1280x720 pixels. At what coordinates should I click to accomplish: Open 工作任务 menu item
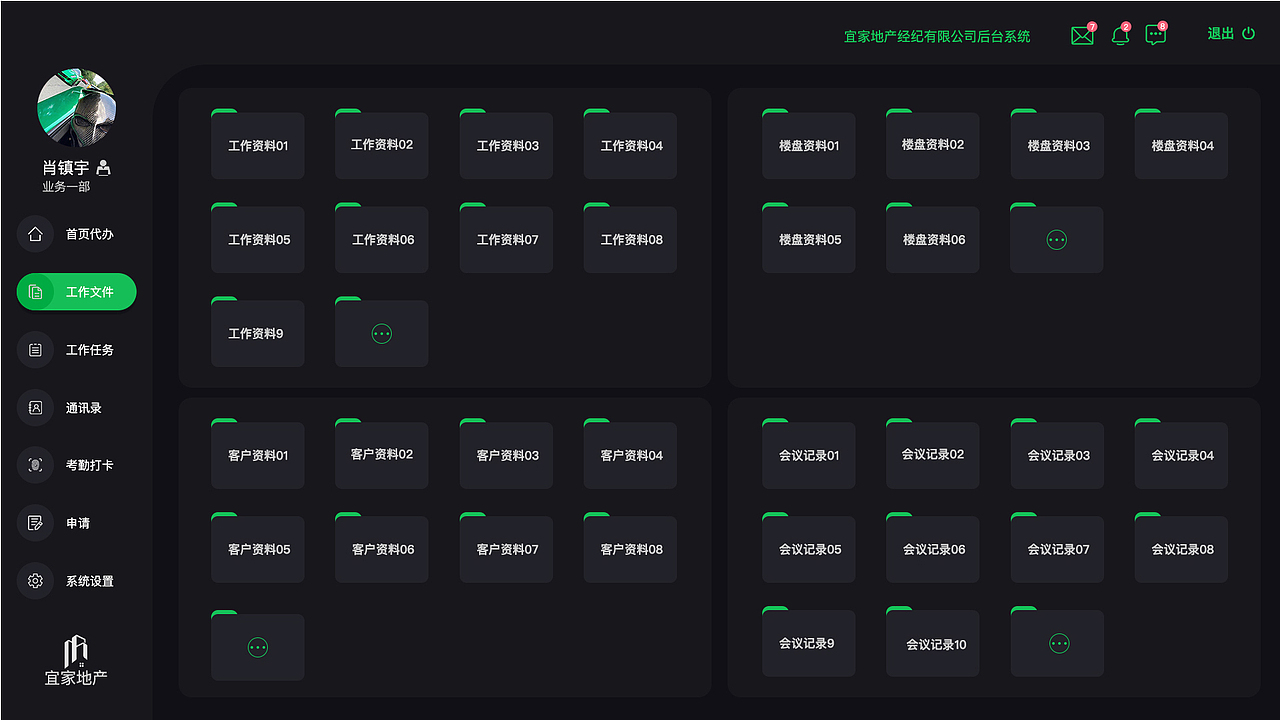[76, 350]
